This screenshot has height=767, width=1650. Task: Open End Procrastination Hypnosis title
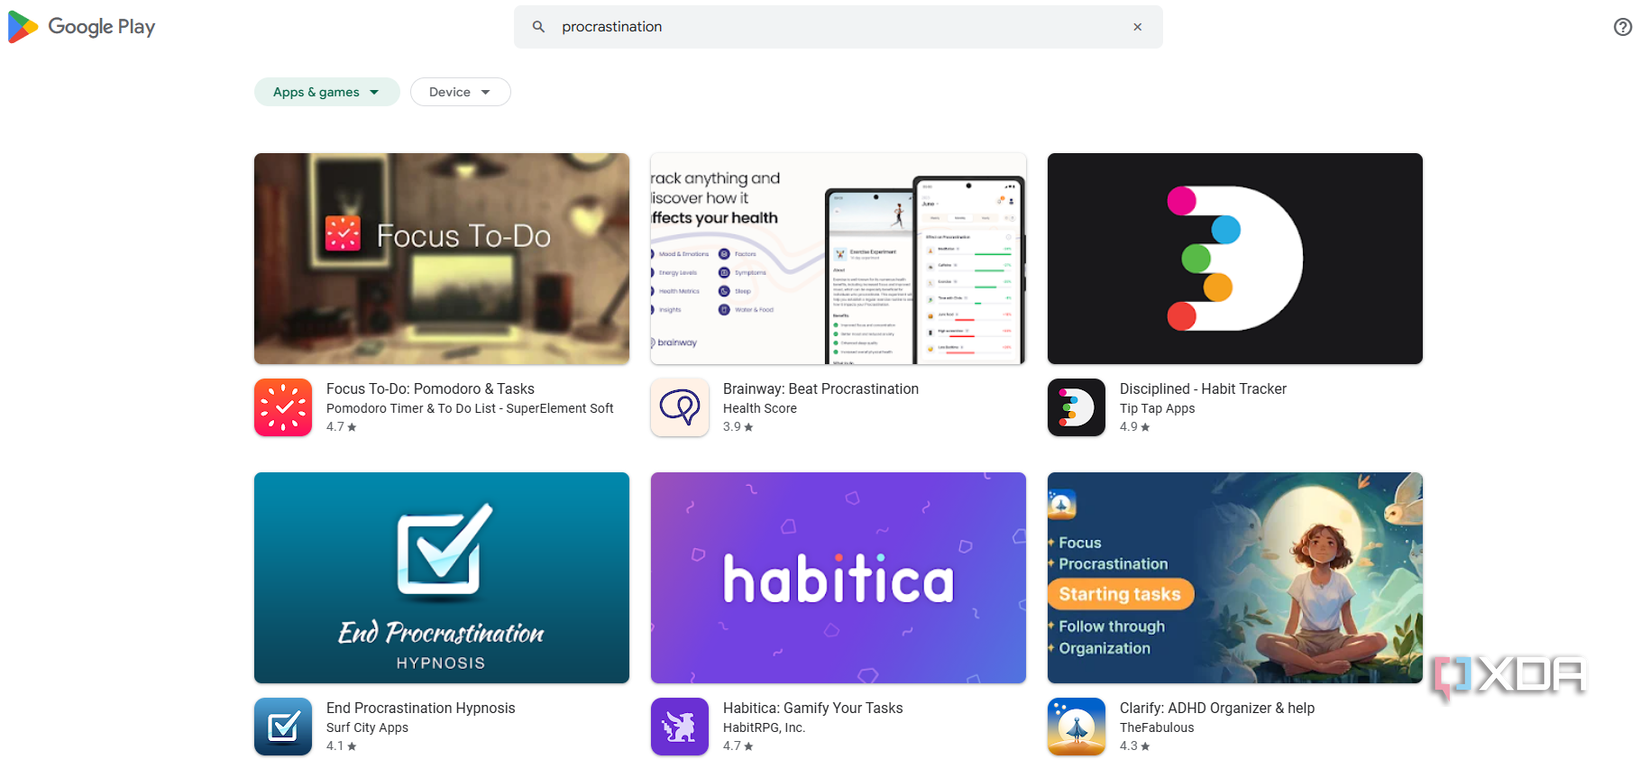coord(421,708)
